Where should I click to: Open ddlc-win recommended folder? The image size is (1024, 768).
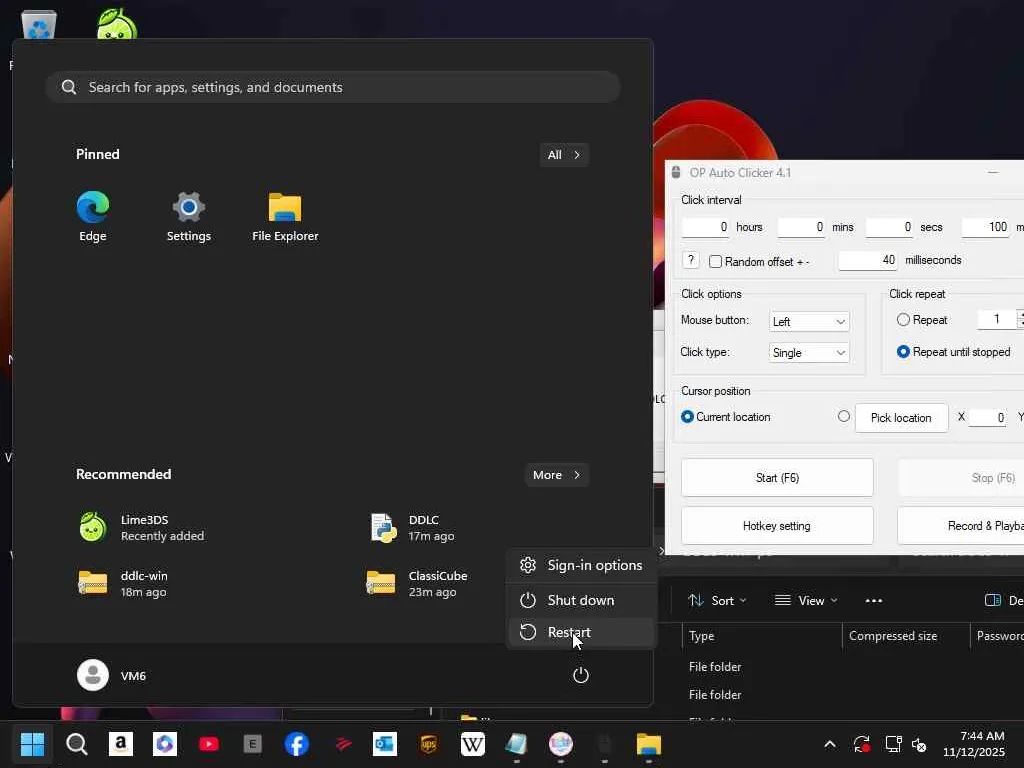coord(122,584)
